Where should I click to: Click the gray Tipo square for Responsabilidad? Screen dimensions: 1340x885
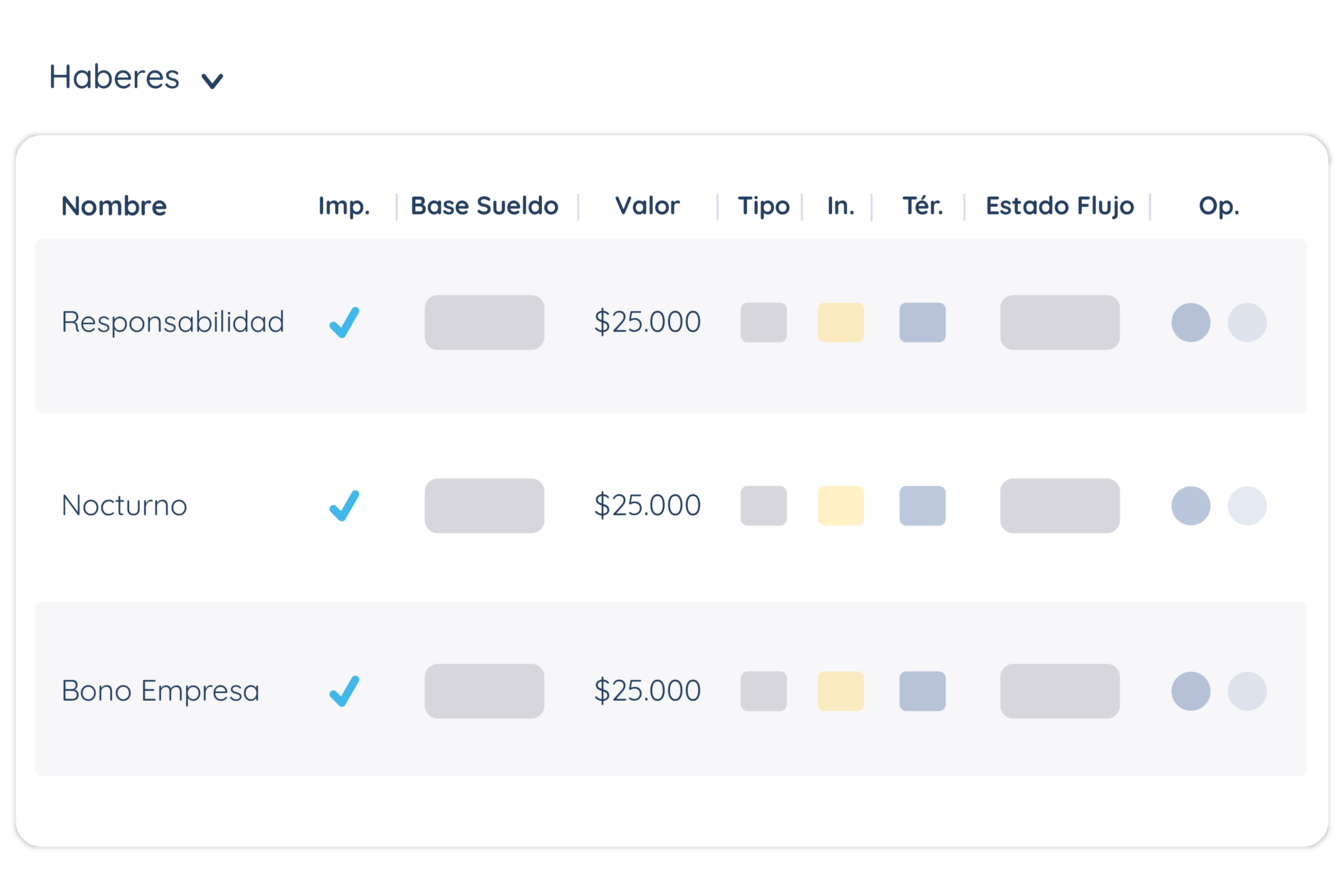[x=764, y=323]
